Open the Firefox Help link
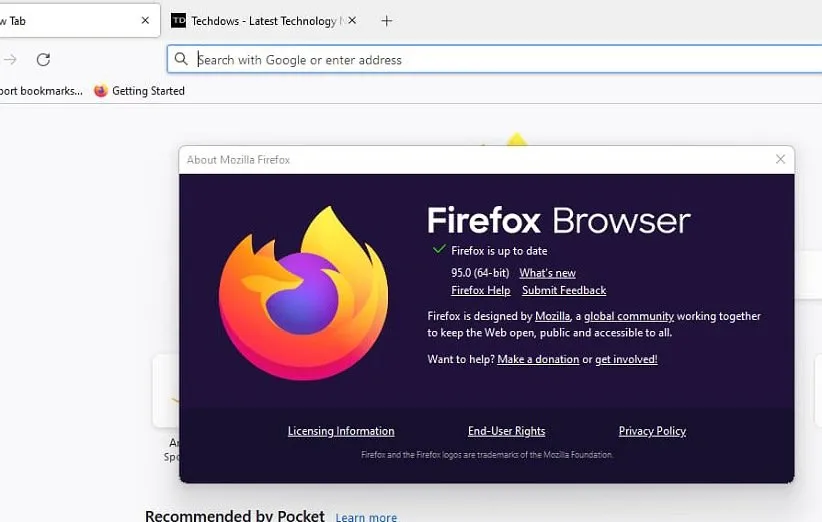Image resolution: width=822 pixels, height=522 pixels. pyautogui.click(x=480, y=290)
